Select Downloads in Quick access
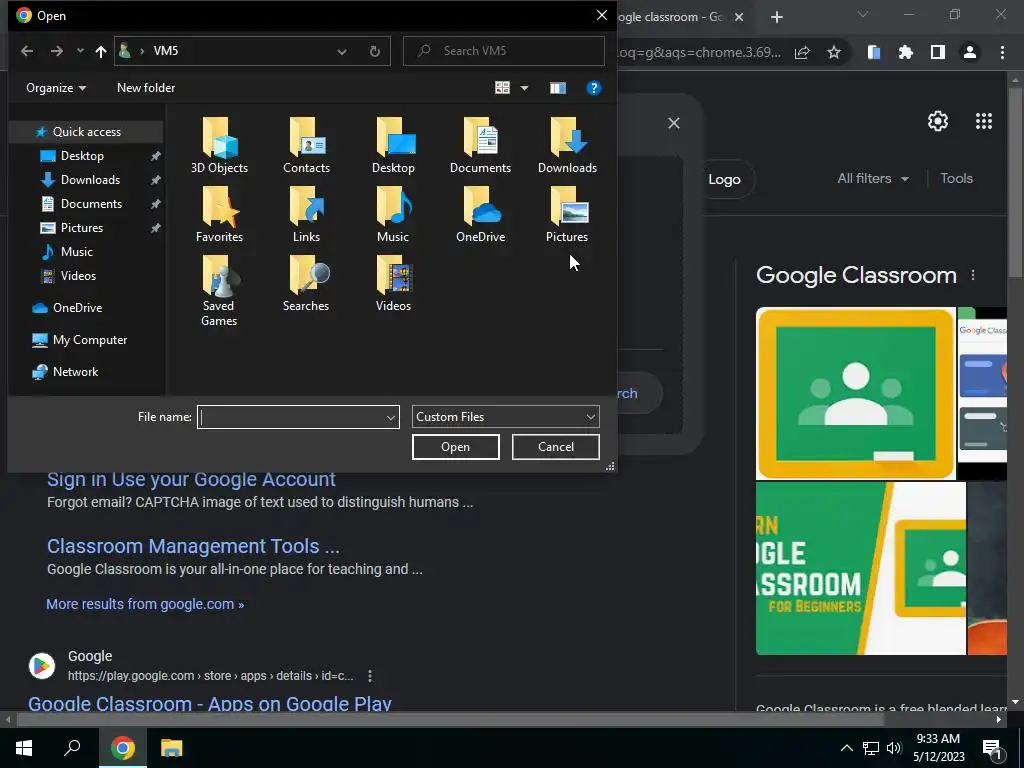Viewport: 1024px width, 768px height. (x=90, y=180)
